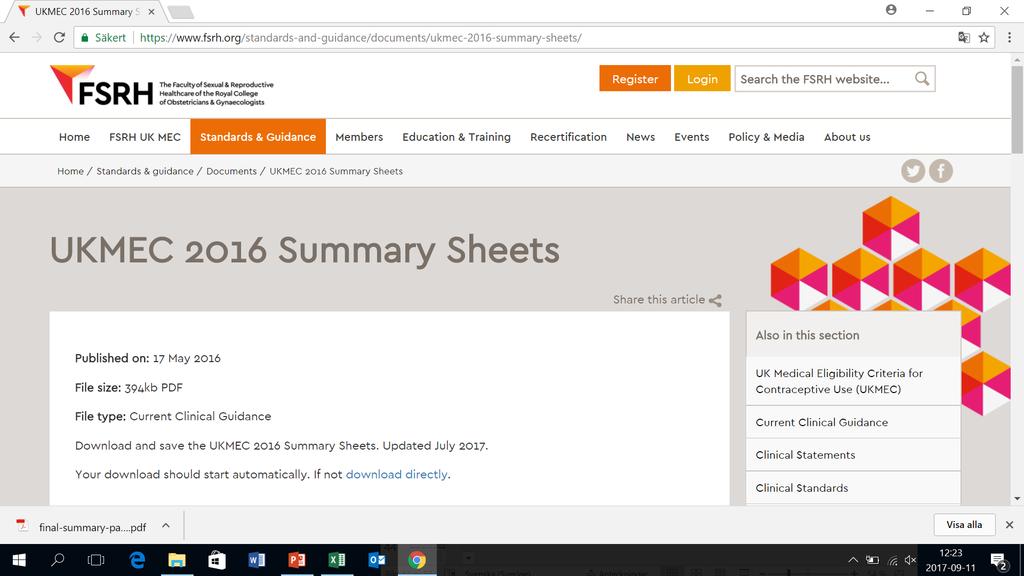Open Policy & Media menu
1024x576 pixels.
(767, 137)
